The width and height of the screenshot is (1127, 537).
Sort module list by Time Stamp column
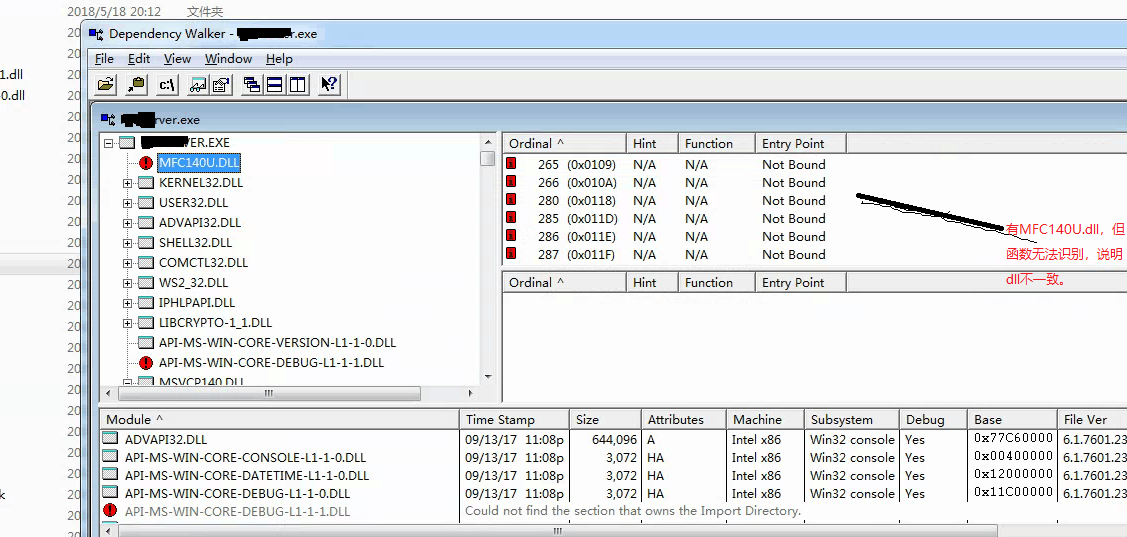(515, 419)
